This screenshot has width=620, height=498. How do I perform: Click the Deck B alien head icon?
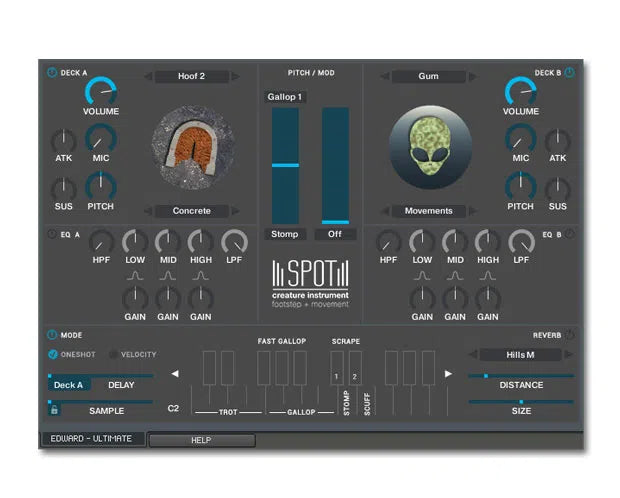[x=428, y=148]
